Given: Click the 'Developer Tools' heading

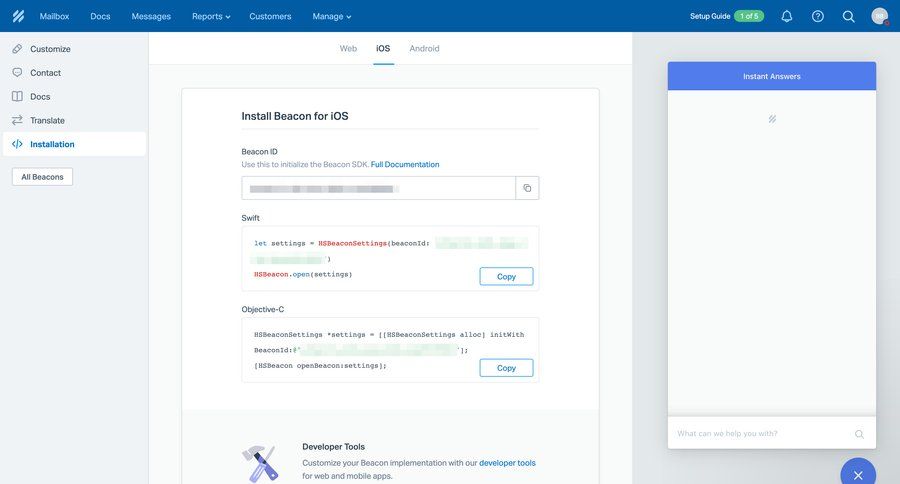Looking at the screenshot, I should point(333,447).
